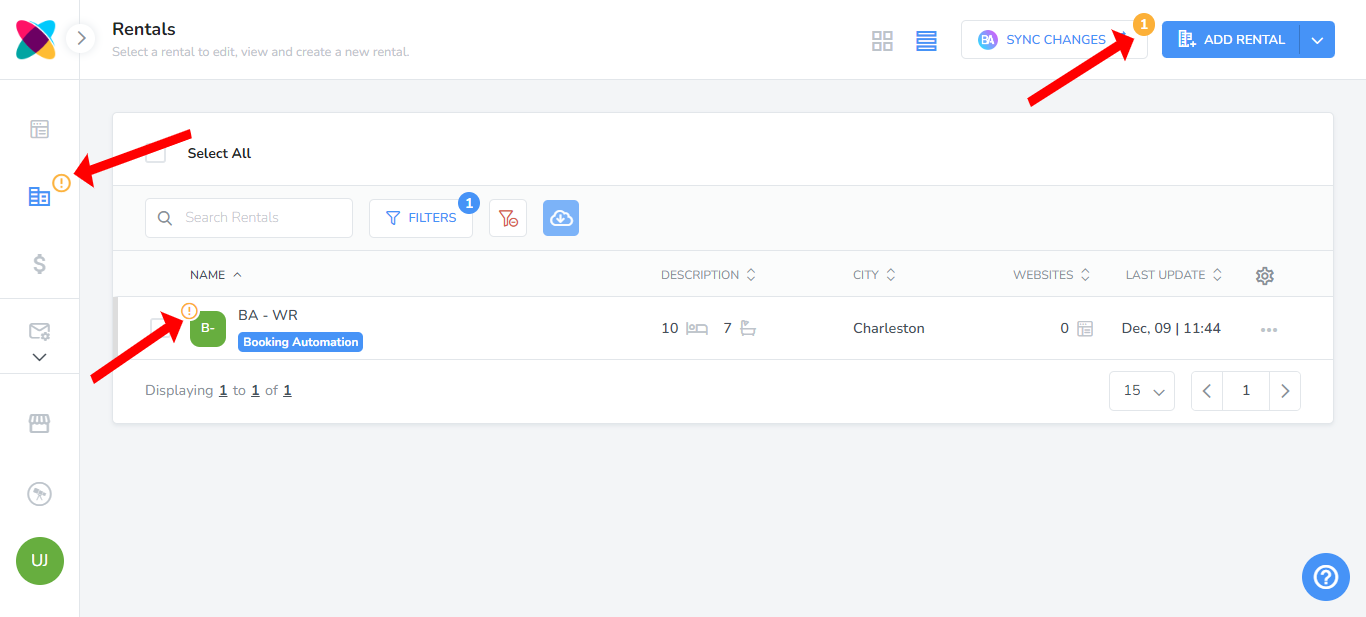Sort rentals by NAME column

pyautogui.click(x=216, y=275)
